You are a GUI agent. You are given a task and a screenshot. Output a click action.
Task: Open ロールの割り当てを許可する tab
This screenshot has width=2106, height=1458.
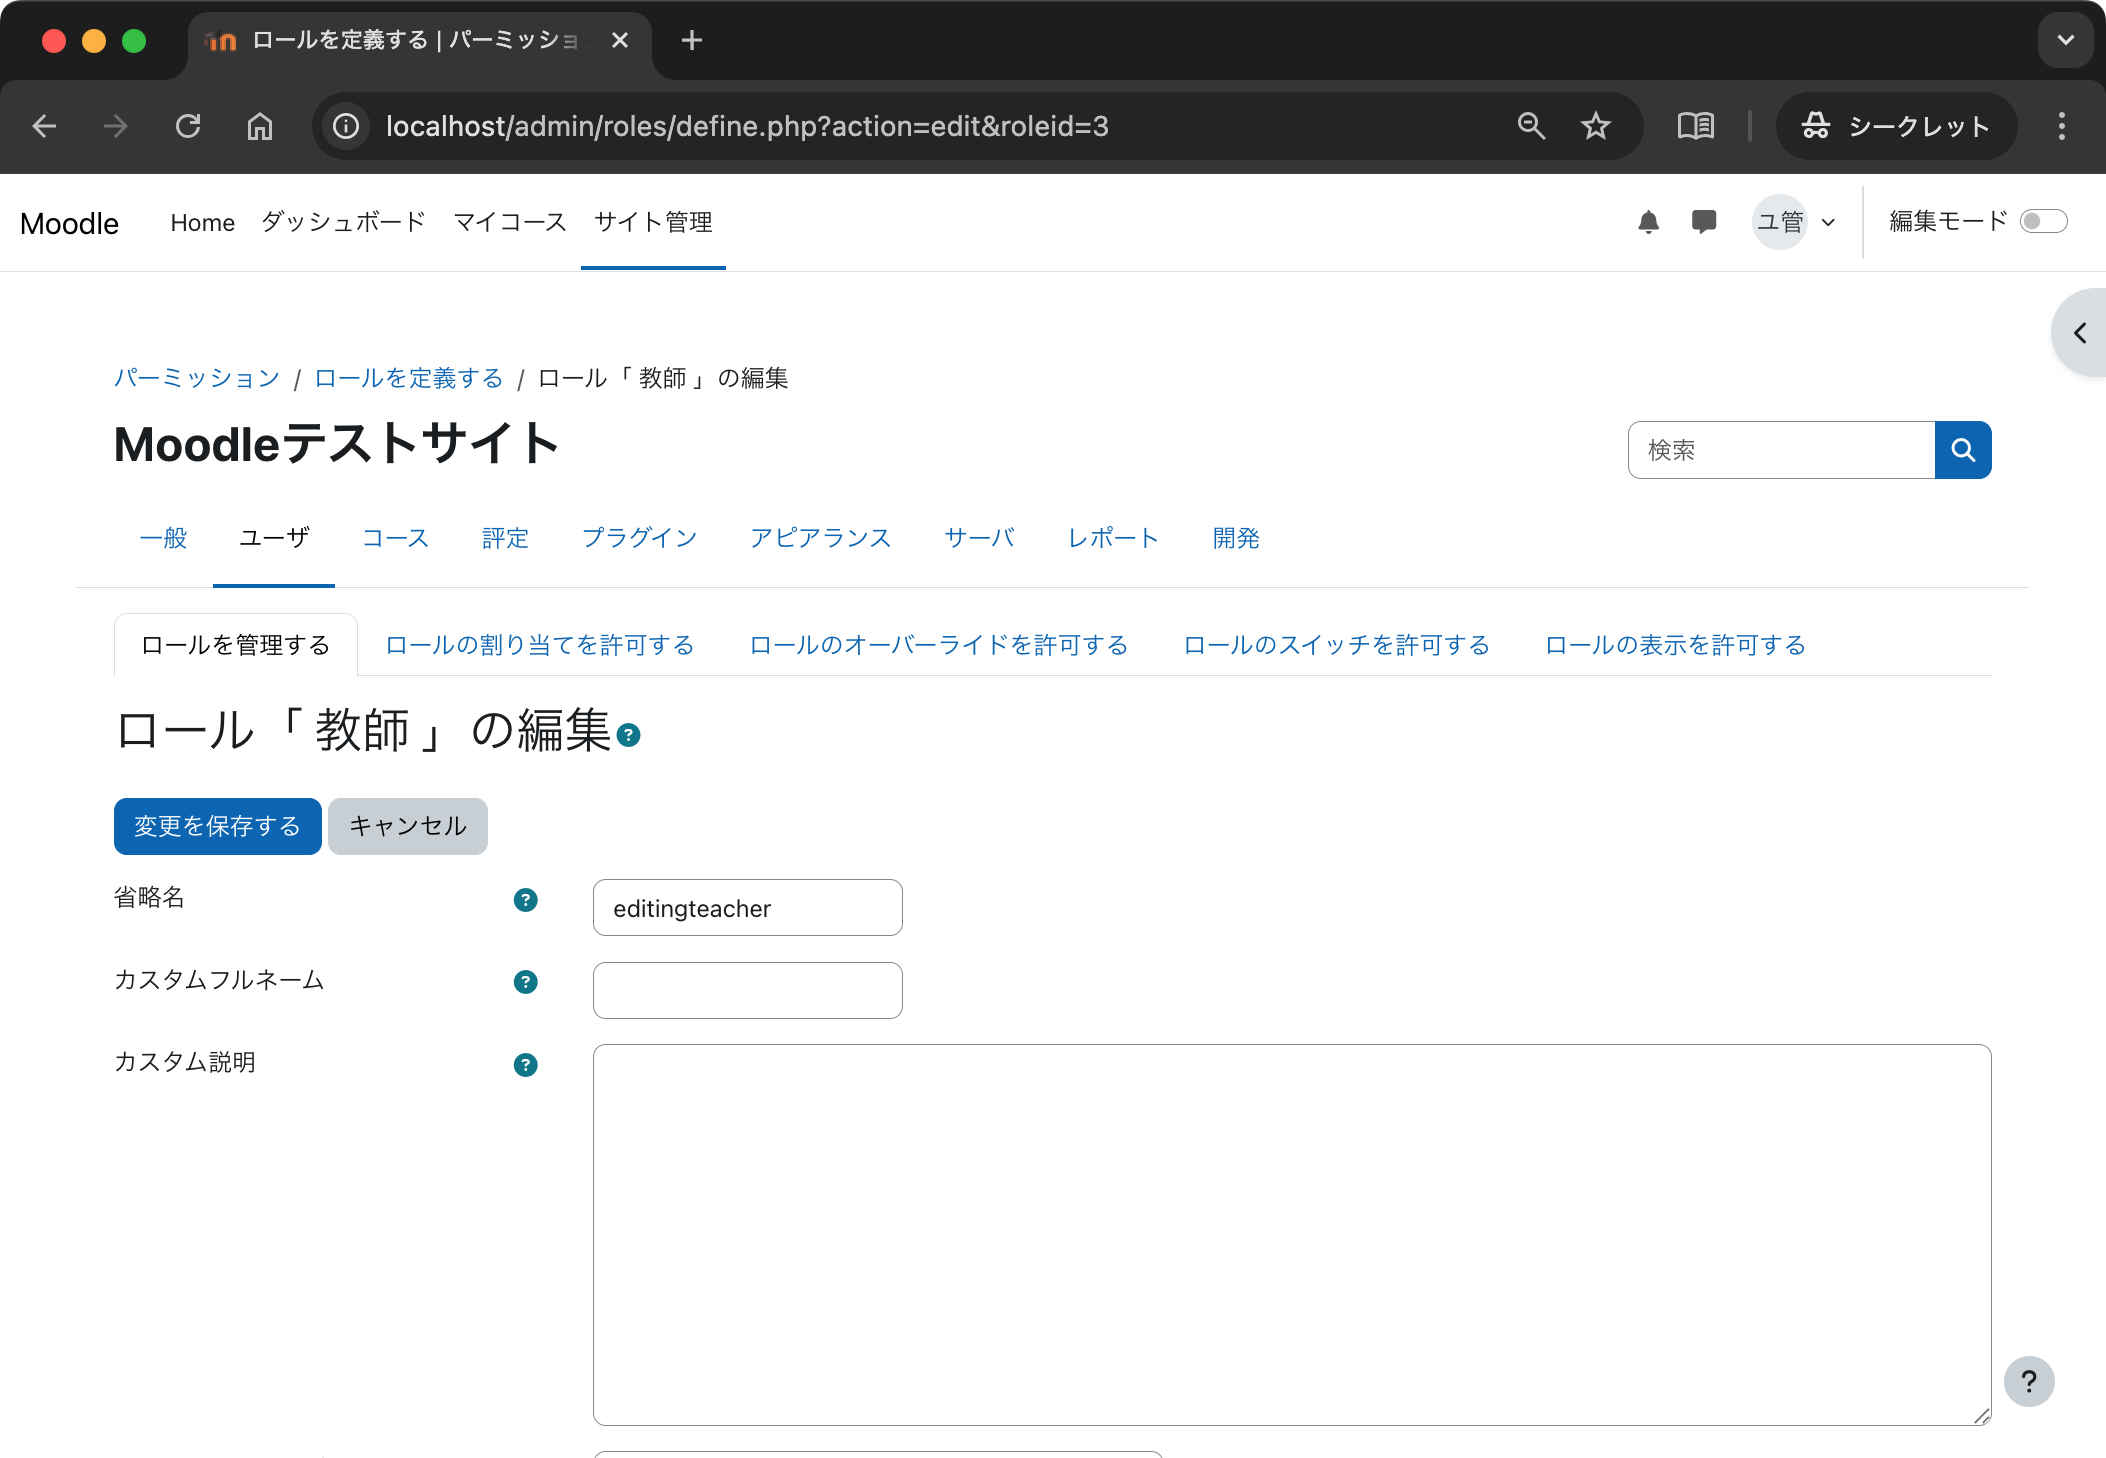(x=539, y=645)
